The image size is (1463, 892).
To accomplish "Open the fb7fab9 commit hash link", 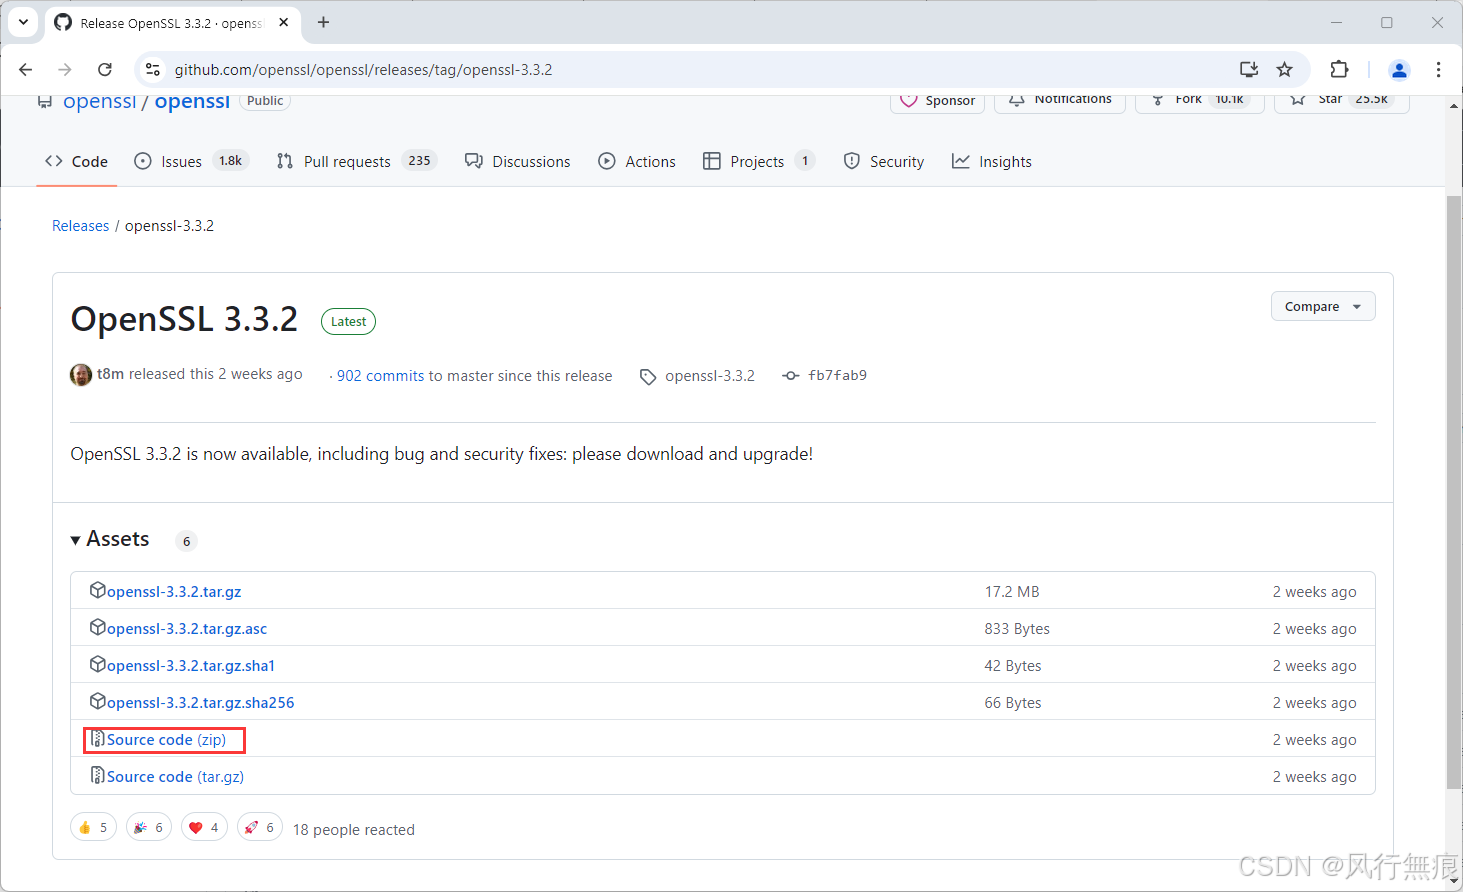I will 837,376.
